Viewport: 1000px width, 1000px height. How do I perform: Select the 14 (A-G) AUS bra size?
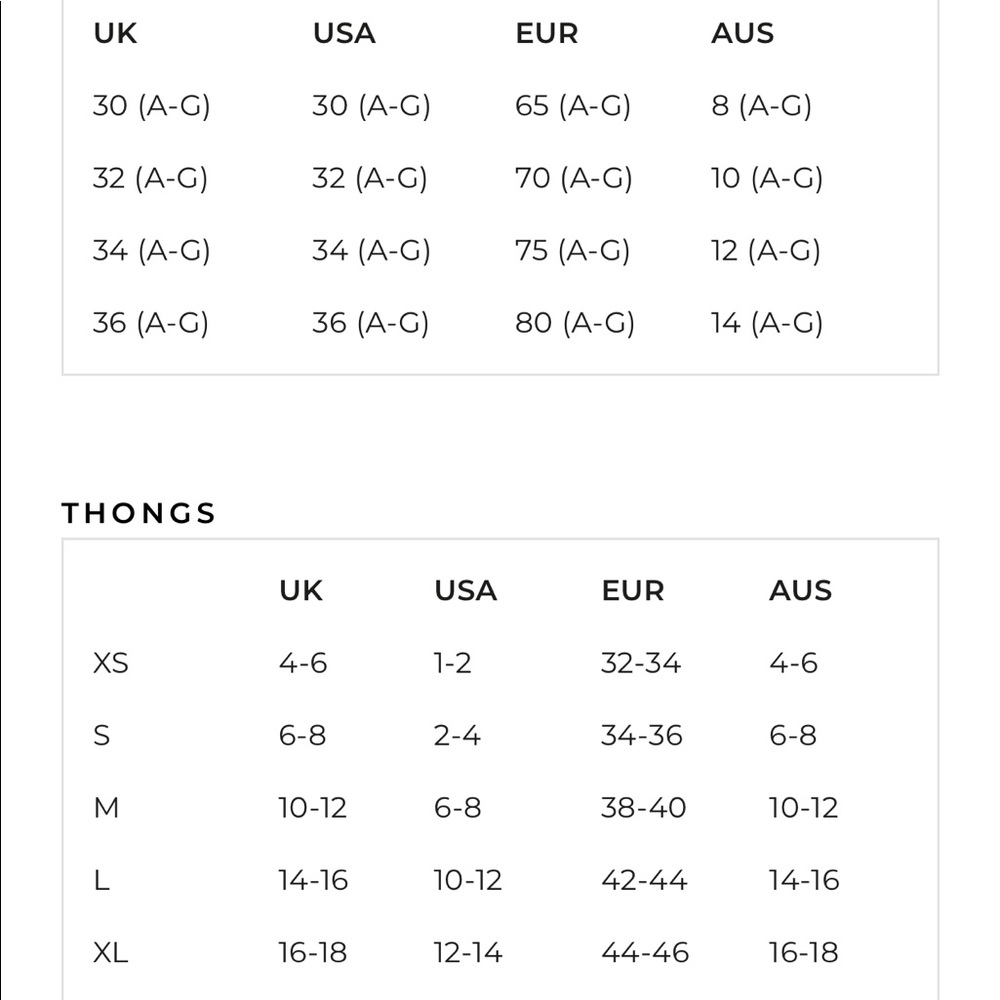pyautogui.click(x=767, y=323)
